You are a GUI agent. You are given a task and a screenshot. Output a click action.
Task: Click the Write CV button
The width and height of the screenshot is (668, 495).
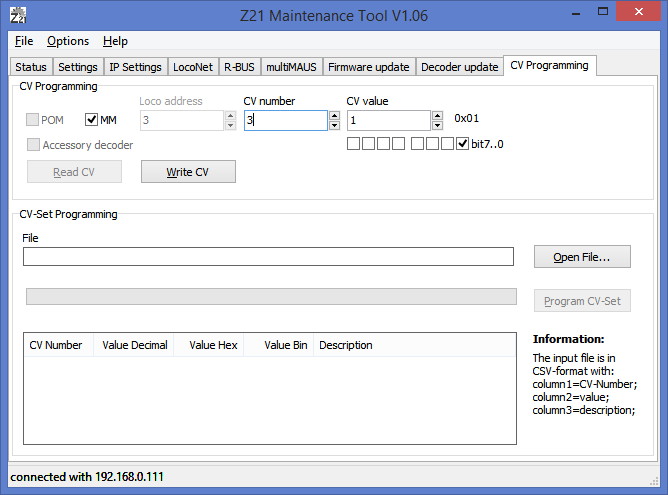tap(188, 172)
